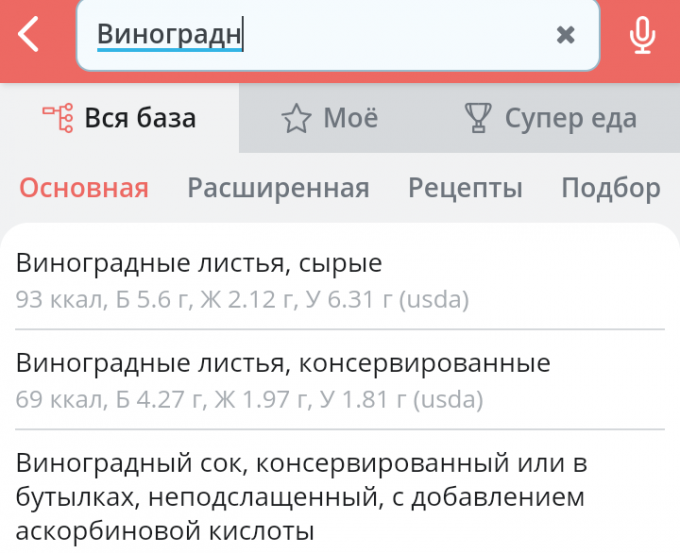Tap the back arrow icon
Screen dimensions: 680x553
click(29, 34)
